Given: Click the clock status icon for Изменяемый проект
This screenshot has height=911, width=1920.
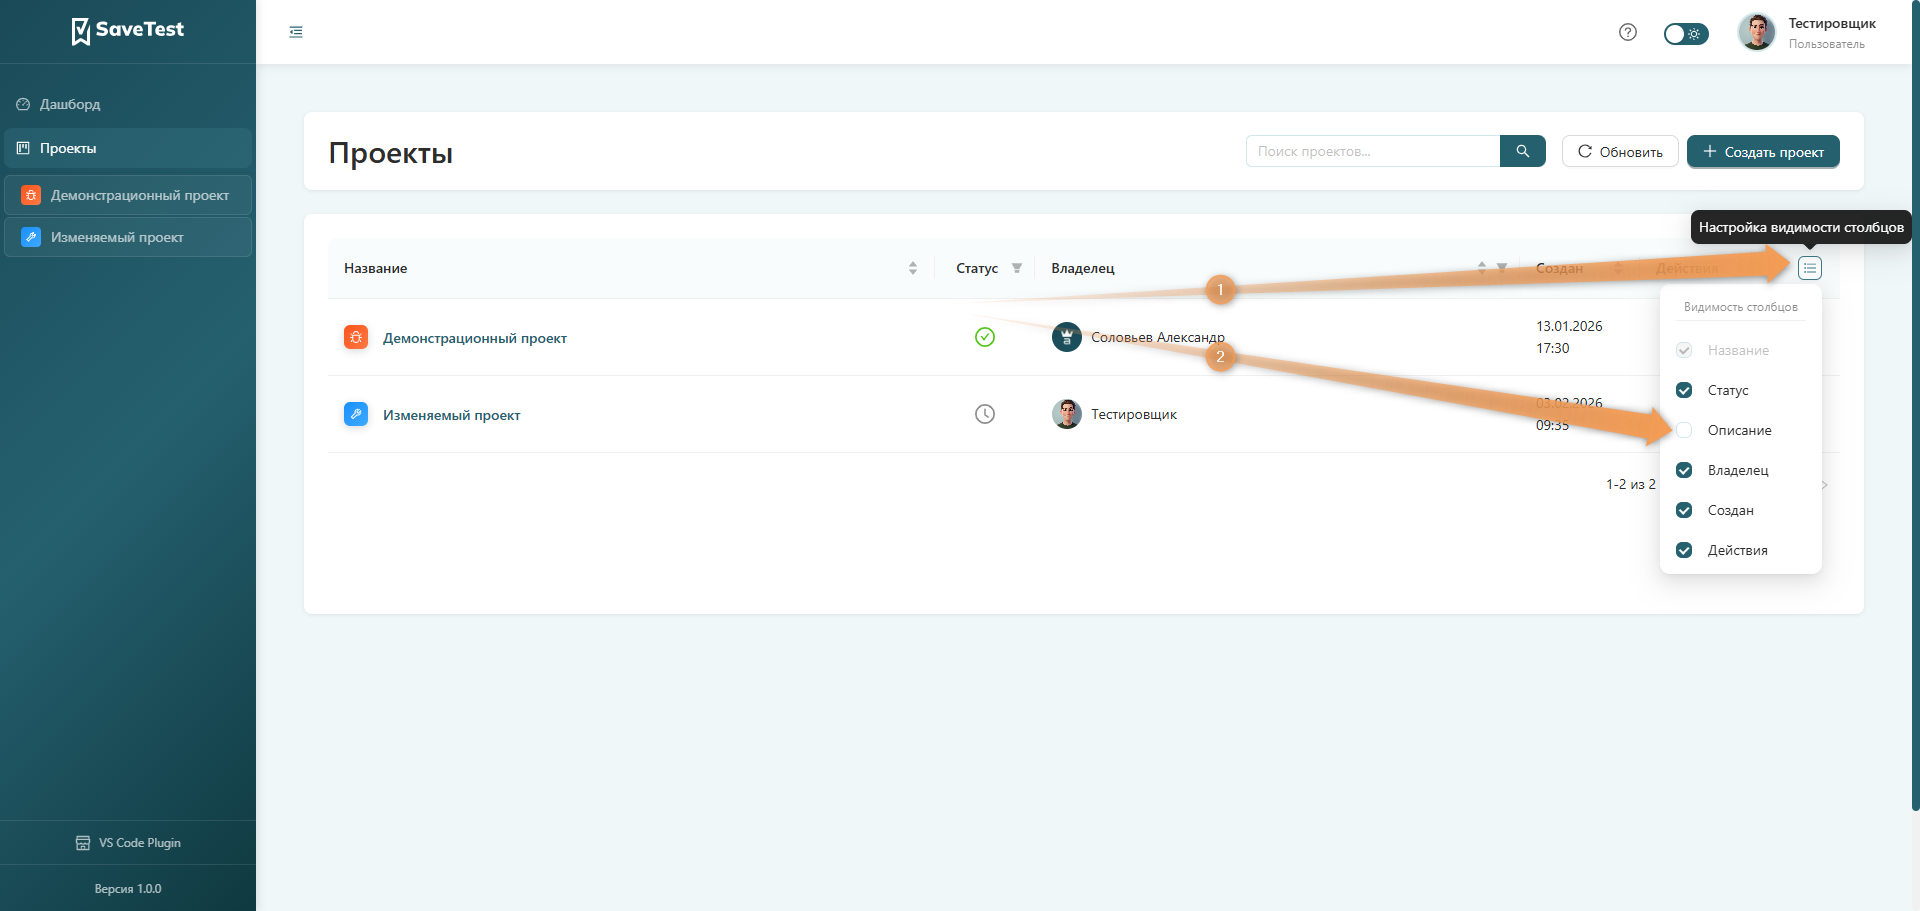Looking at the screenshot, I should (984, 414).
